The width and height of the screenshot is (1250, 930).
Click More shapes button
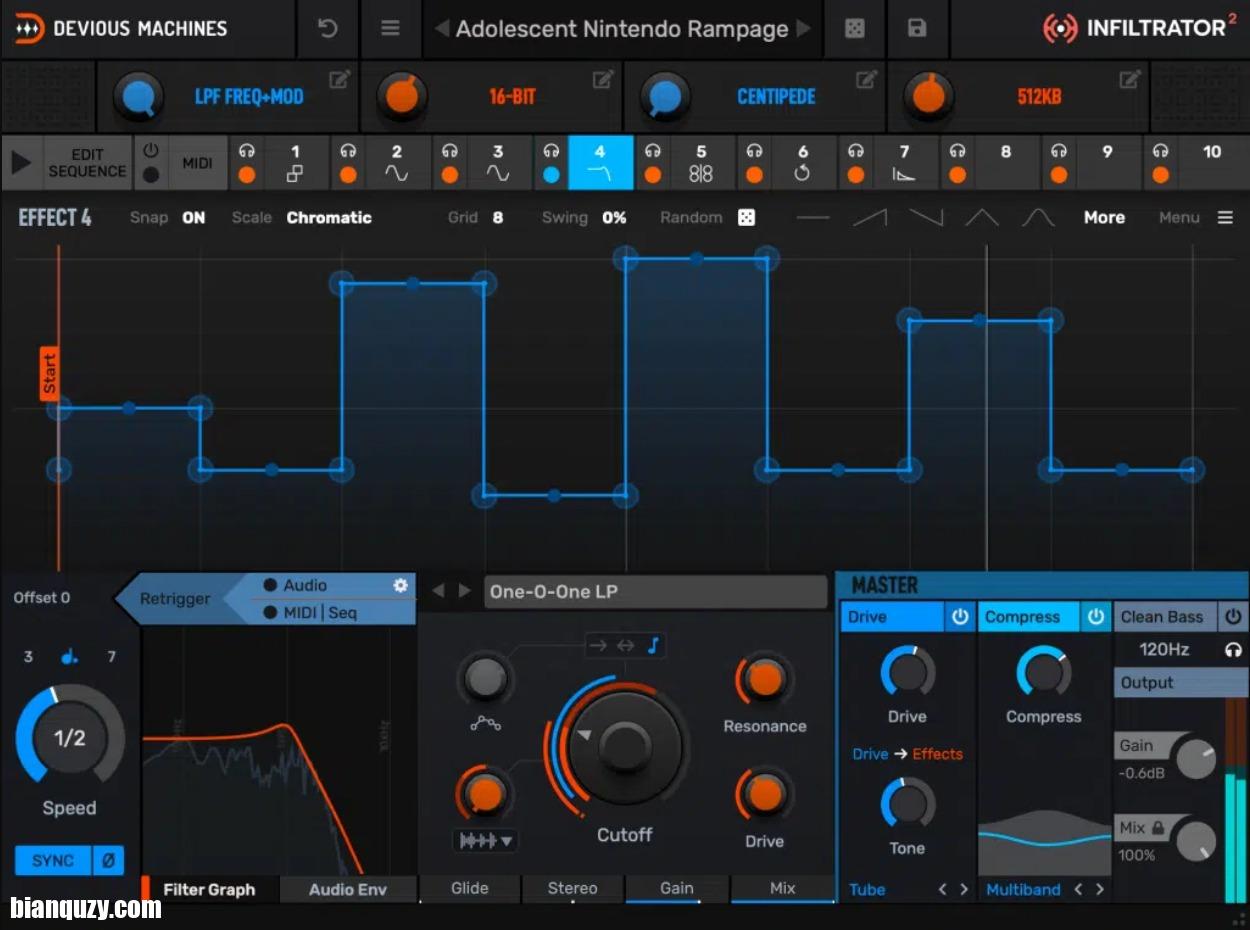pyautogui.click(x=1104, y=217)
